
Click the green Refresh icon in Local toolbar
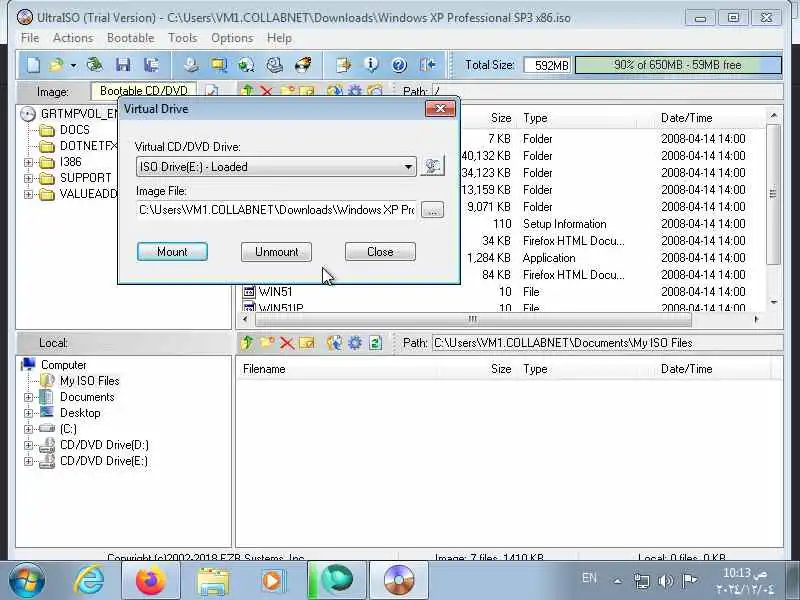click(x=375, y=343)
